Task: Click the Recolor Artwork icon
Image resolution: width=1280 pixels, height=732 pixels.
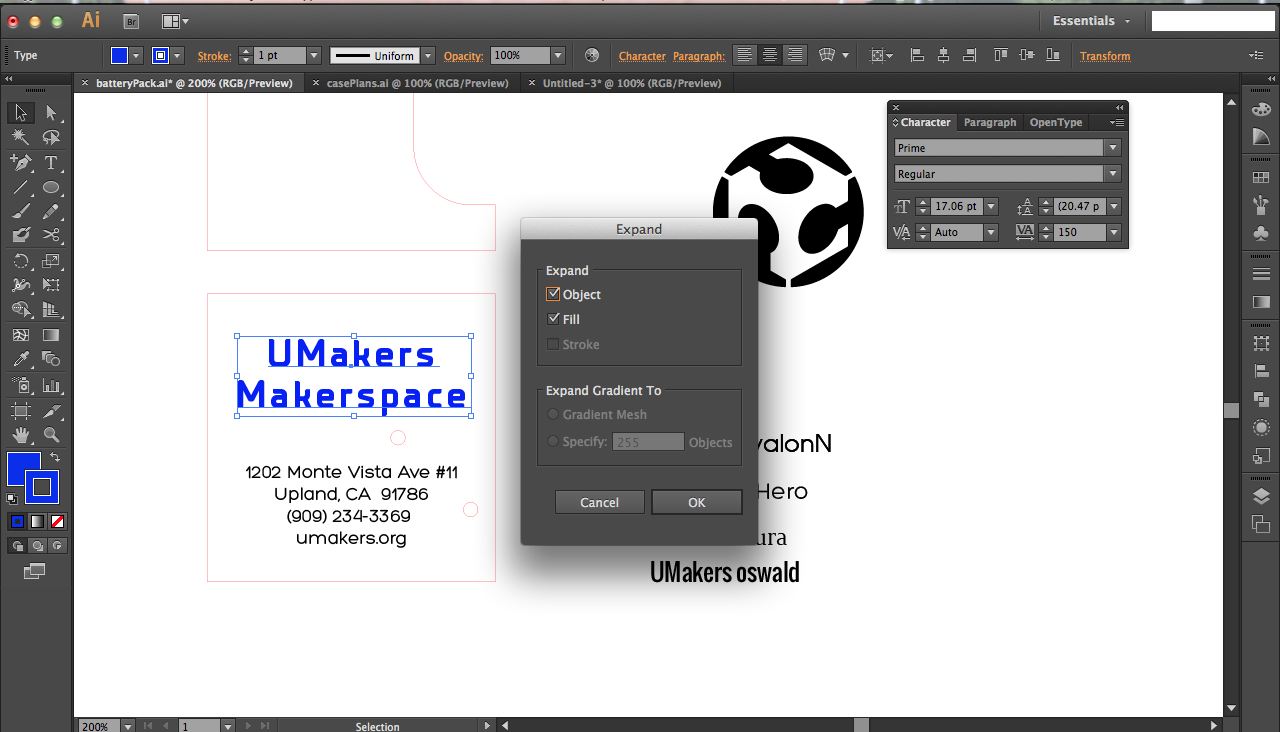Action: (592, 56)
